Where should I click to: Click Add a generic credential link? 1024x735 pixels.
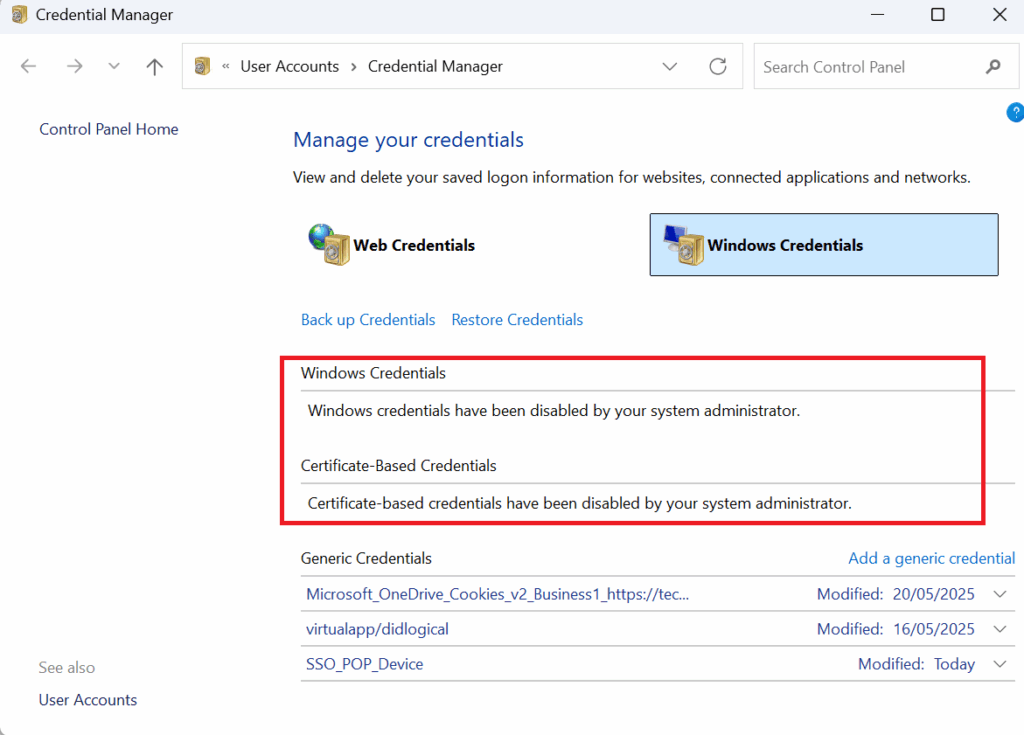click(x=931, y=558)
